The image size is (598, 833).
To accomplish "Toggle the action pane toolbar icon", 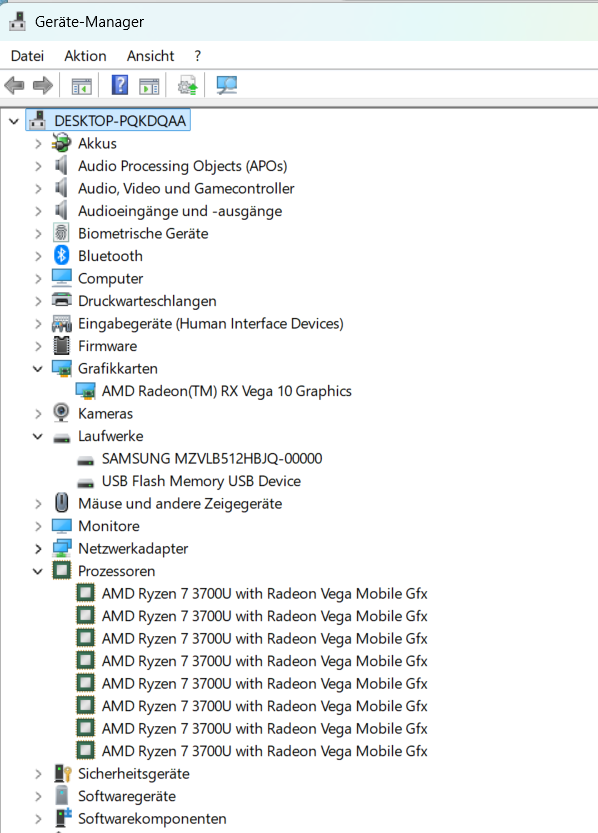I will click(149, 86).
